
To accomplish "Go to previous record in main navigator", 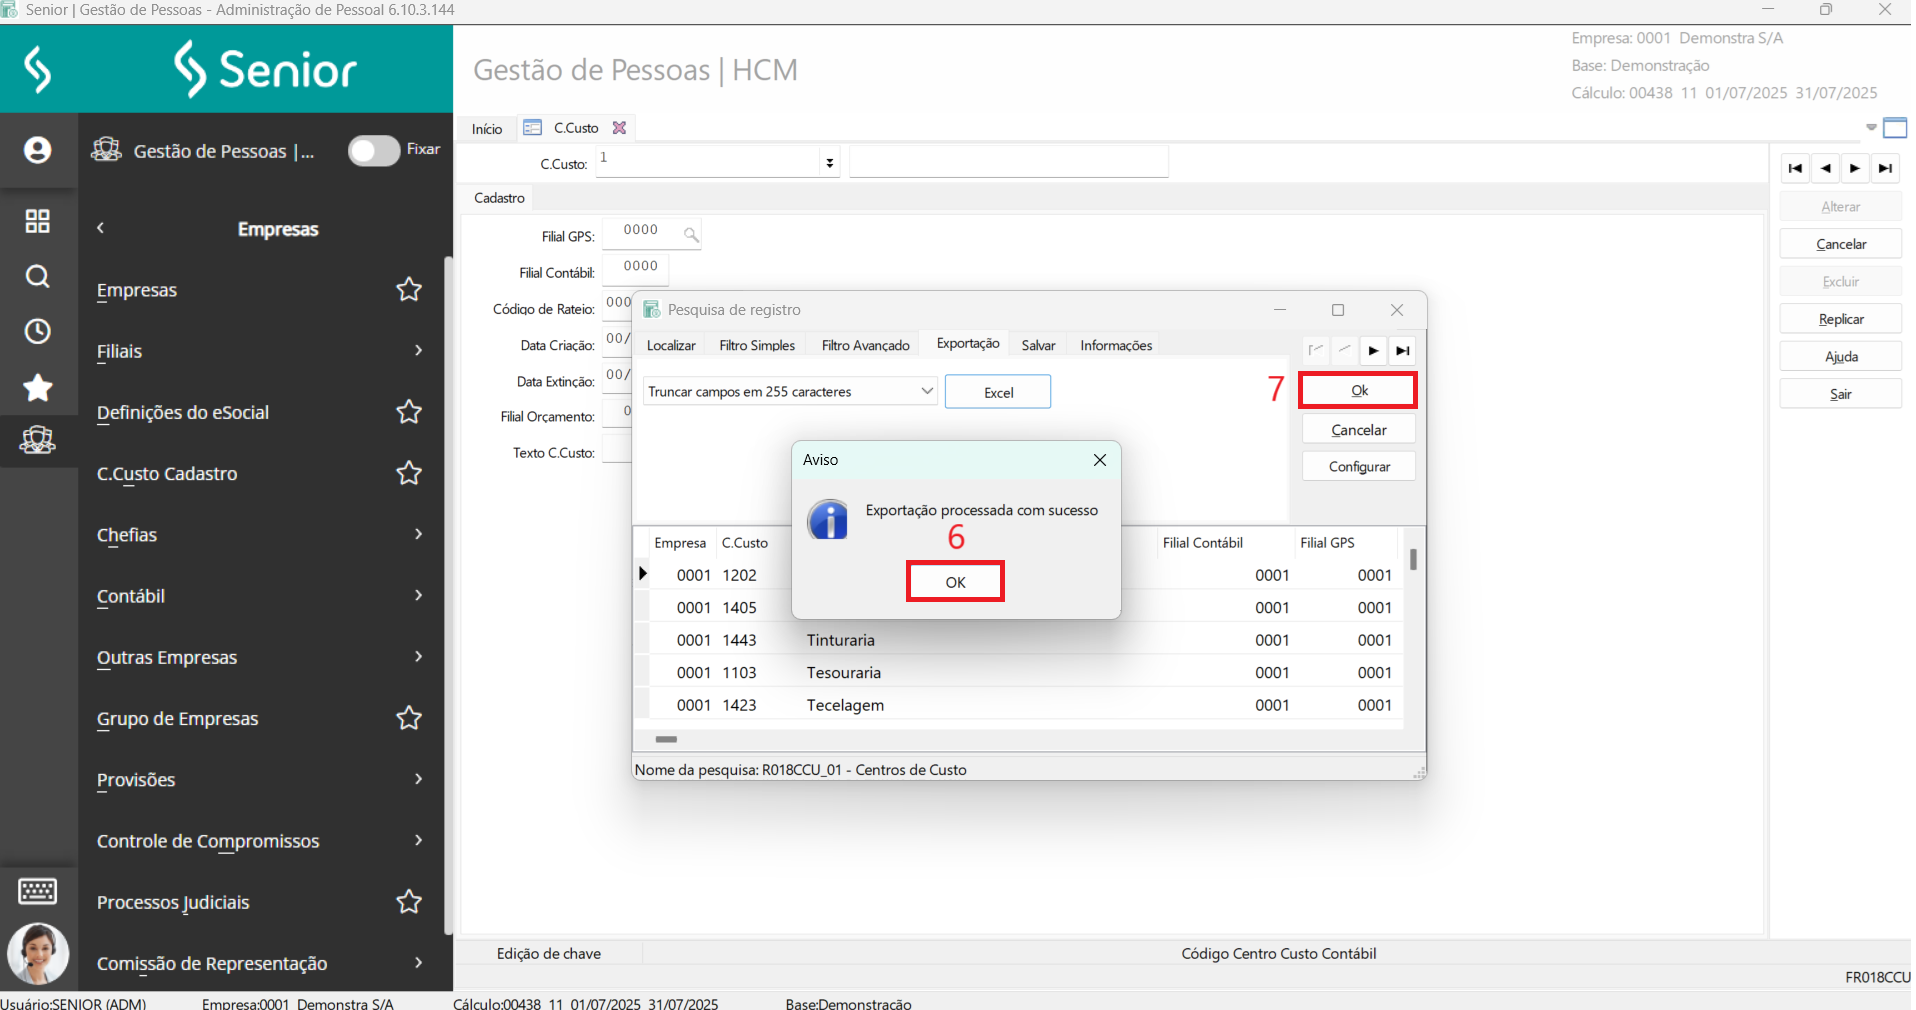I will 1825,168.
